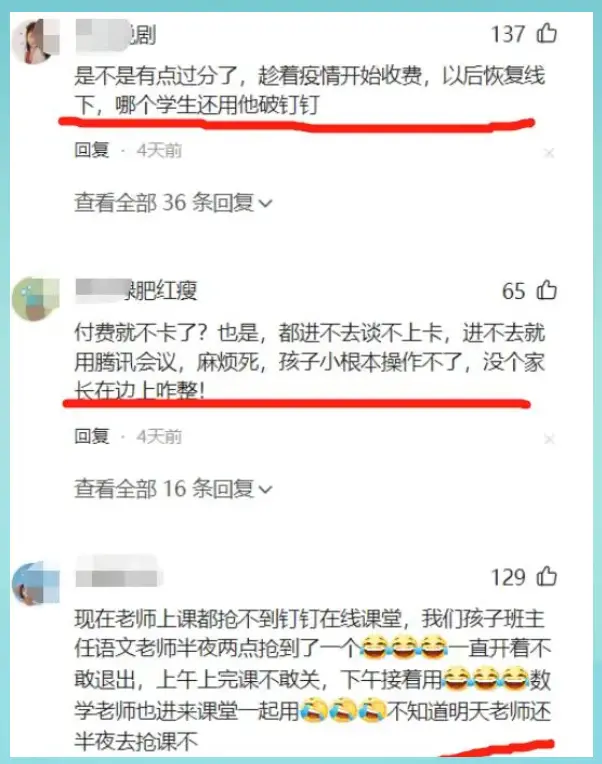Screen dimensions: 602x764
Task: Reply to the 破钉钉 comment via 回复
Action: [92, 150]
